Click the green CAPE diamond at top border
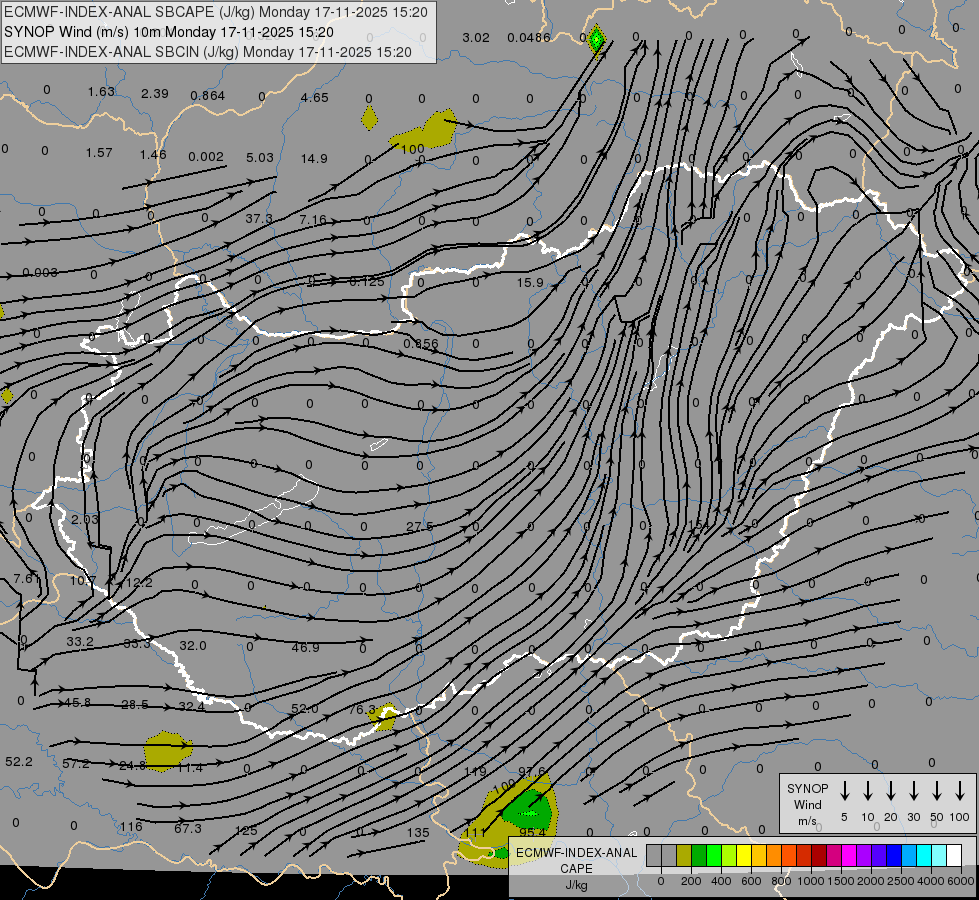Image resolution: width=979 pixels, height=900 pixels. click(597, 40)
